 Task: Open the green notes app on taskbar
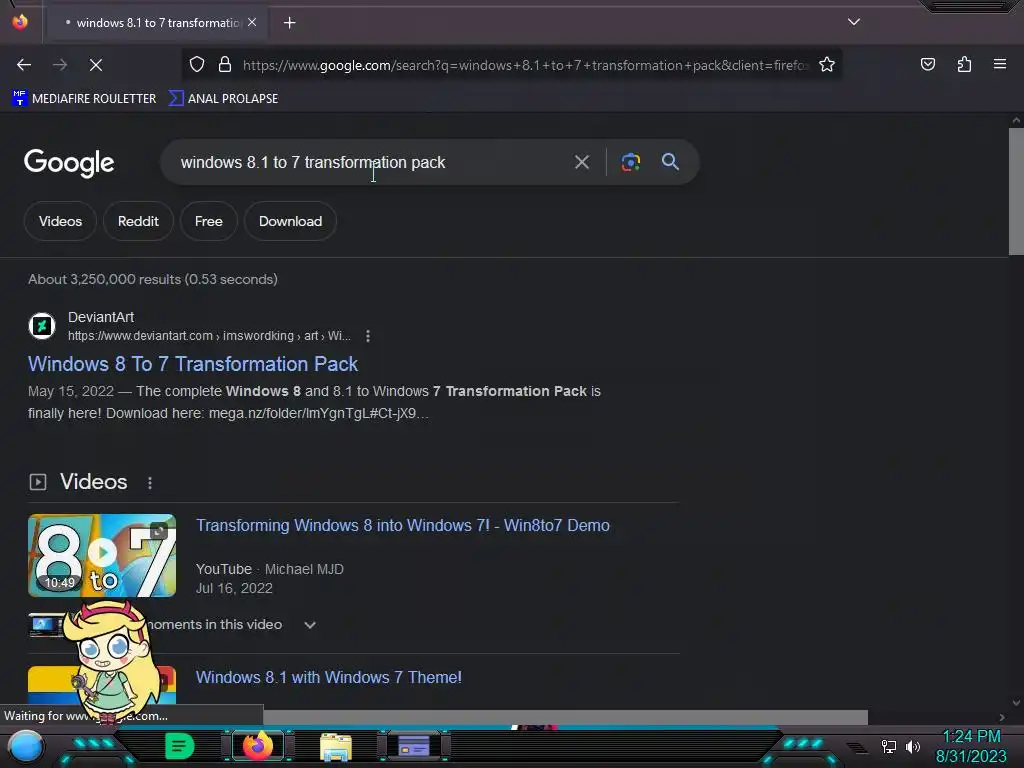(x=180, y=746)
